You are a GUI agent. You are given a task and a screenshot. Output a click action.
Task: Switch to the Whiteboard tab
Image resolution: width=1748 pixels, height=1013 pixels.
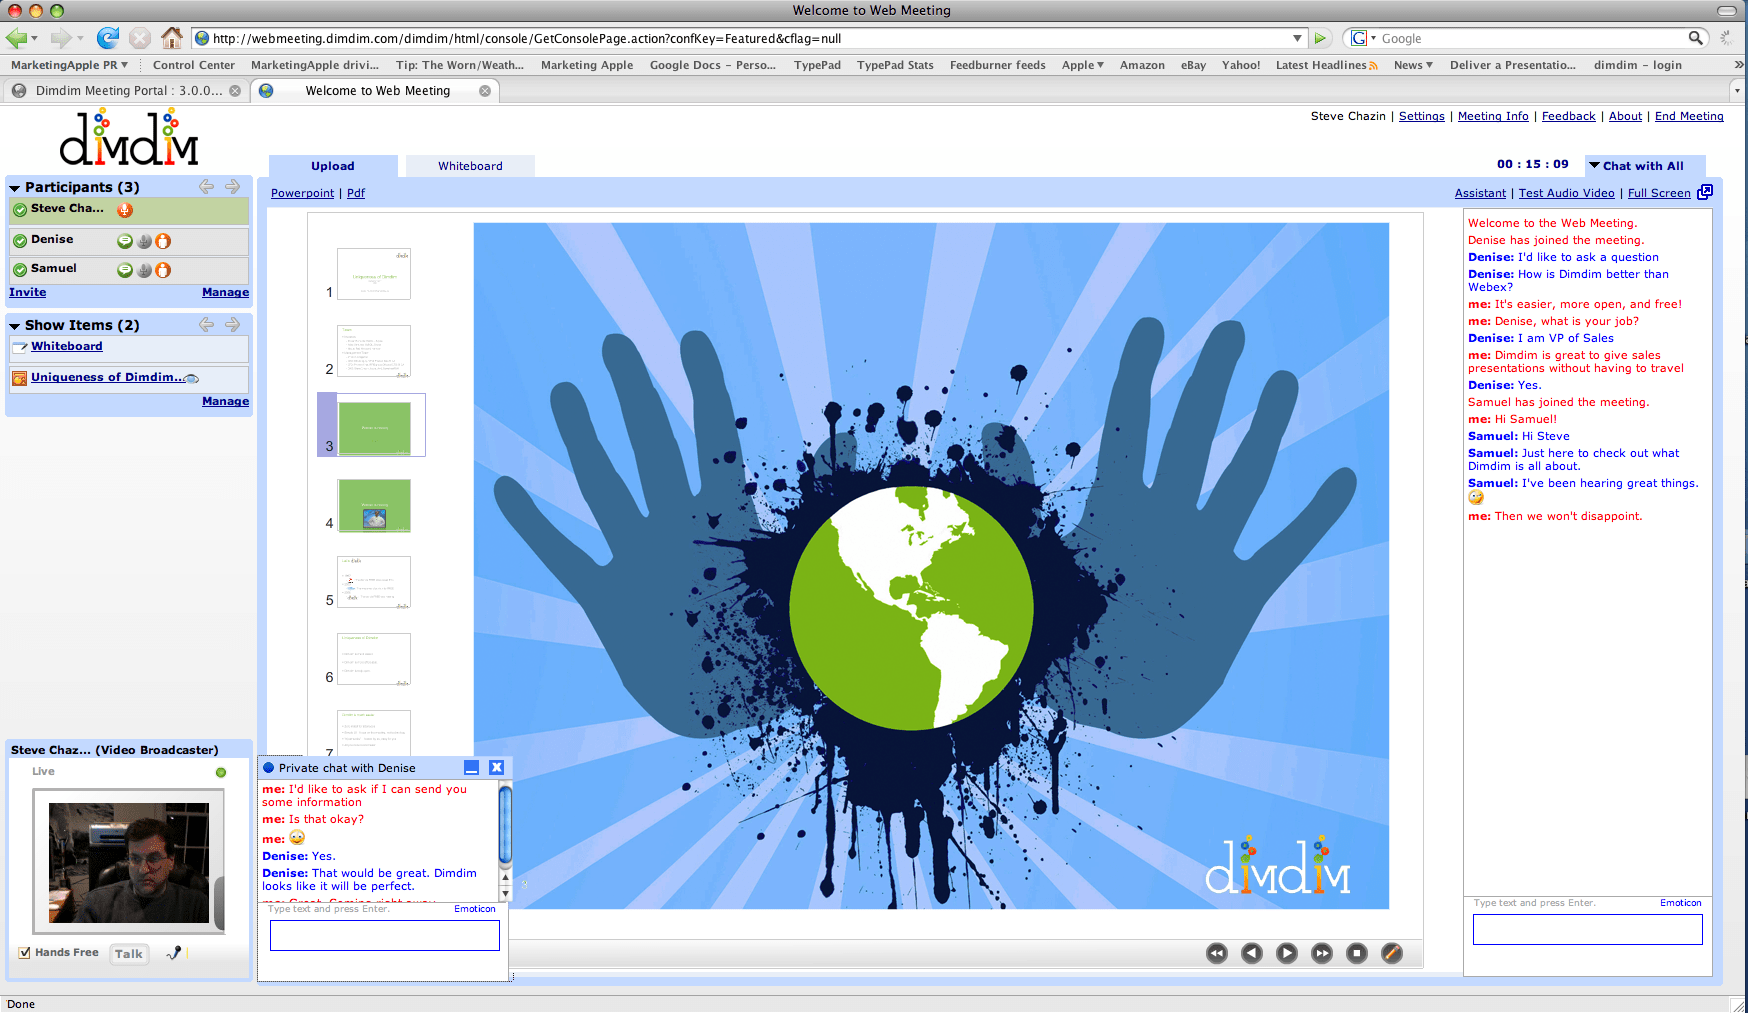coord(469,165)
